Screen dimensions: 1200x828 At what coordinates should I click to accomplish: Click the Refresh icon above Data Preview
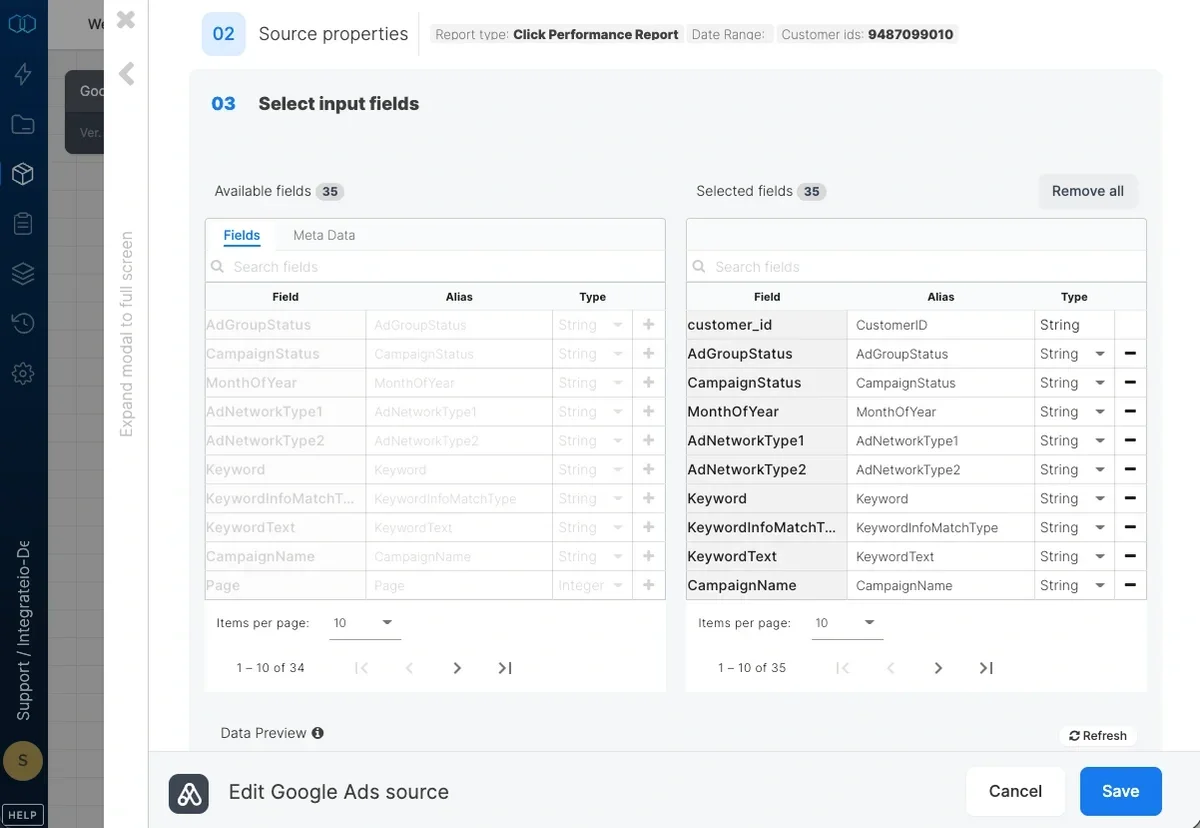[x=1075, y=735]
